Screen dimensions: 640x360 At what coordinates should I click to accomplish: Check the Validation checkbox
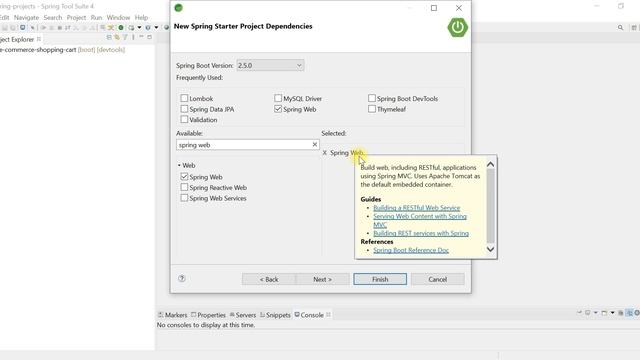184,120
